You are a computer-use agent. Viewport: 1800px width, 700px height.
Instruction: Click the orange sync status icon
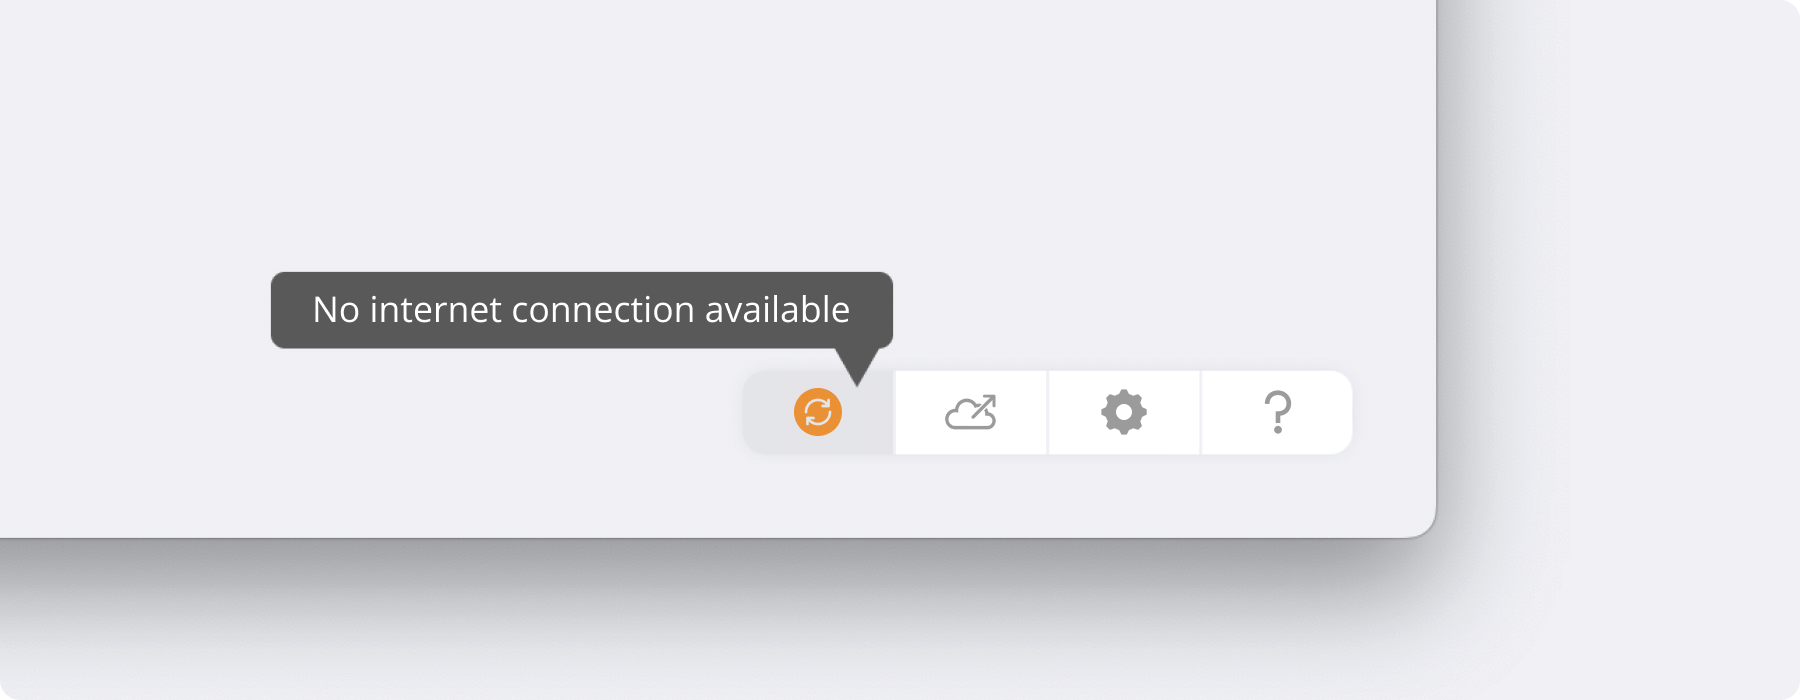pyautogui.click(x=818, y=412)
